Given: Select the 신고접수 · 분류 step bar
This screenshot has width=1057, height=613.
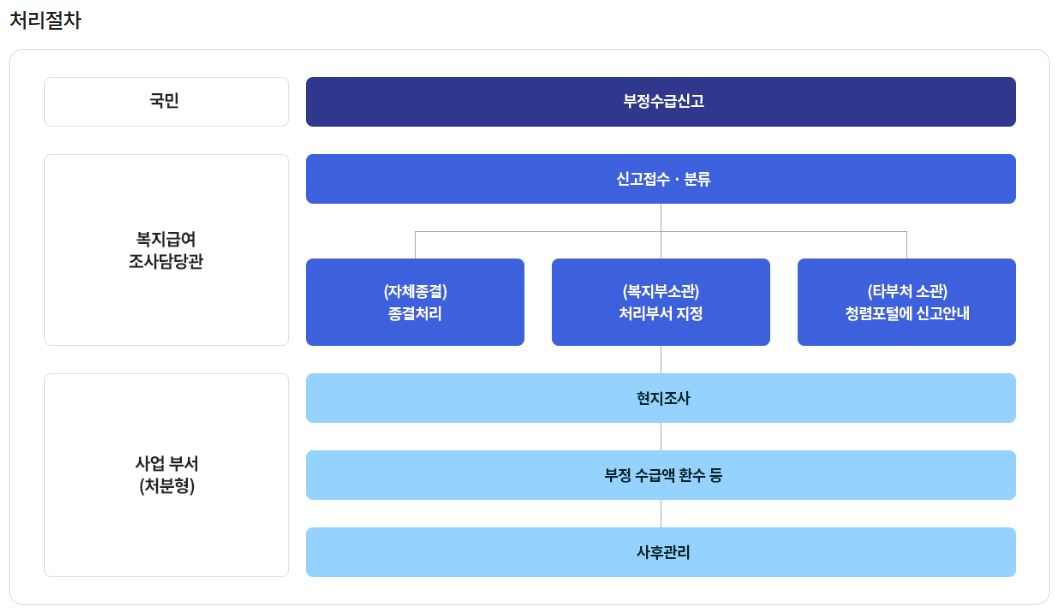Looking at the screenshot, I should (x=661, y=179).
